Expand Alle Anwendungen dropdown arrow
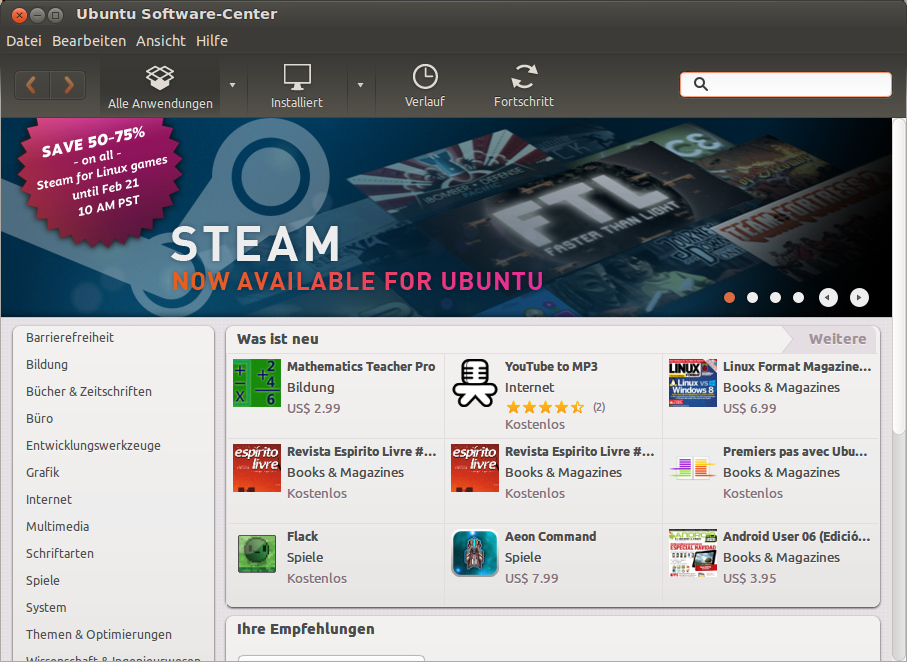 click(233, 85)
